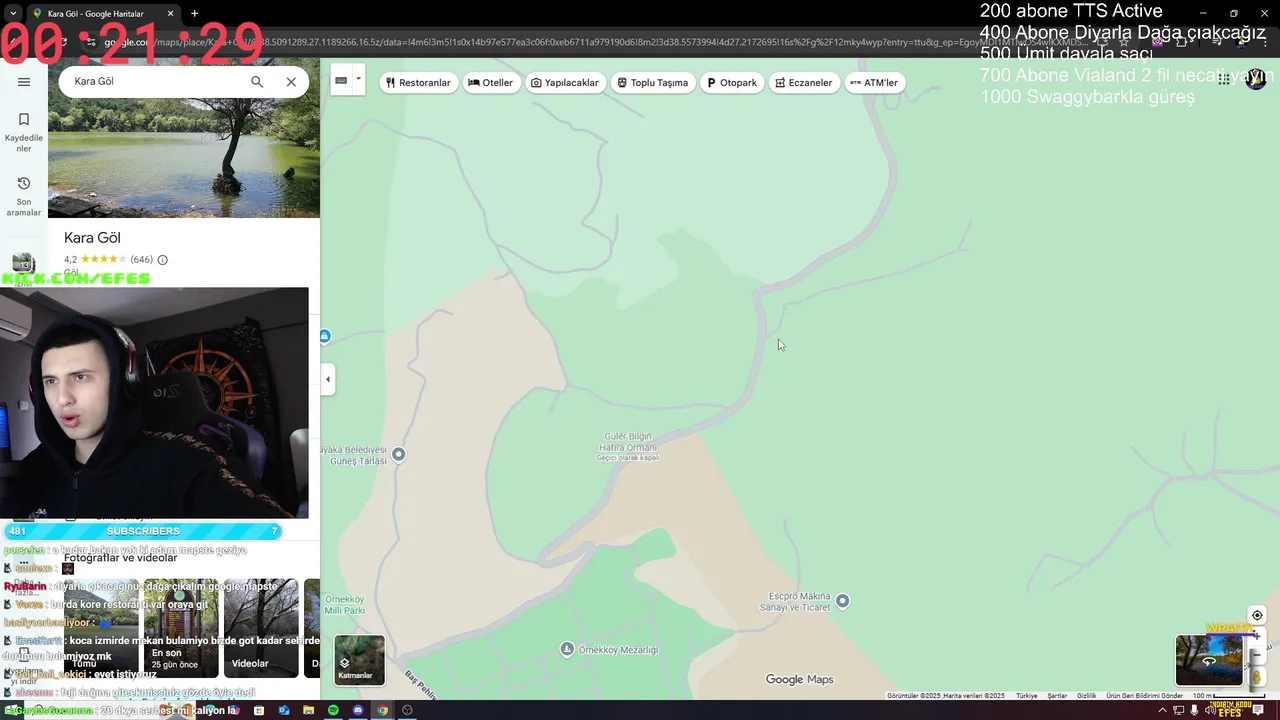Open the input tools keyboard icon
This screenshot has height=720, width=1280.
[341, 80]
